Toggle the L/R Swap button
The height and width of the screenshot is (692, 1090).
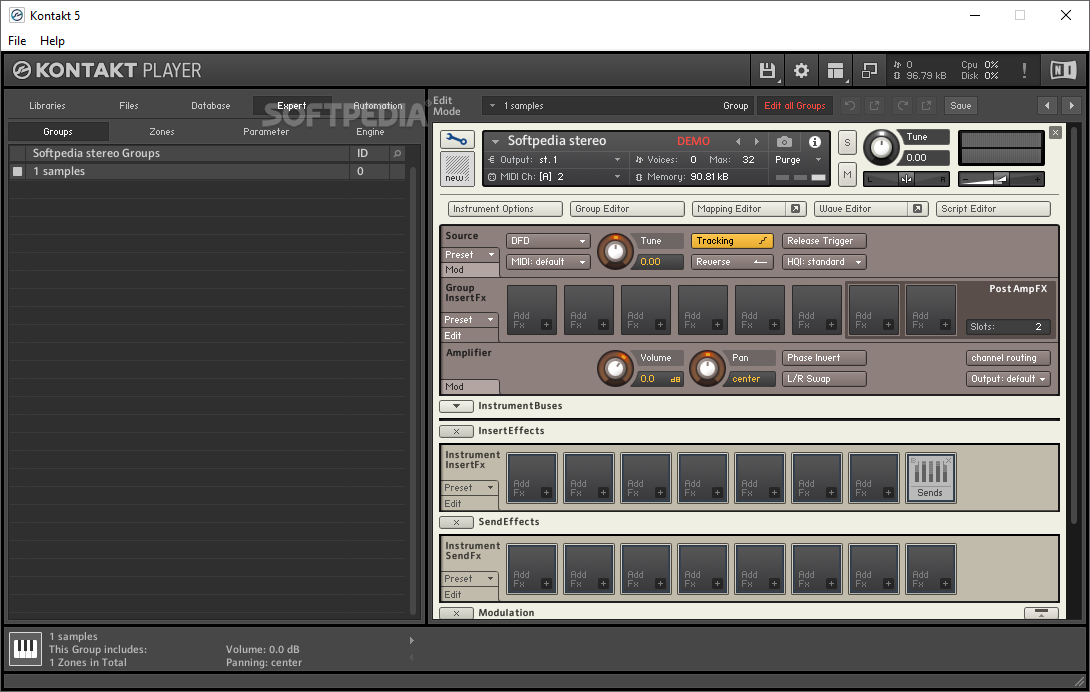[824, 378]
